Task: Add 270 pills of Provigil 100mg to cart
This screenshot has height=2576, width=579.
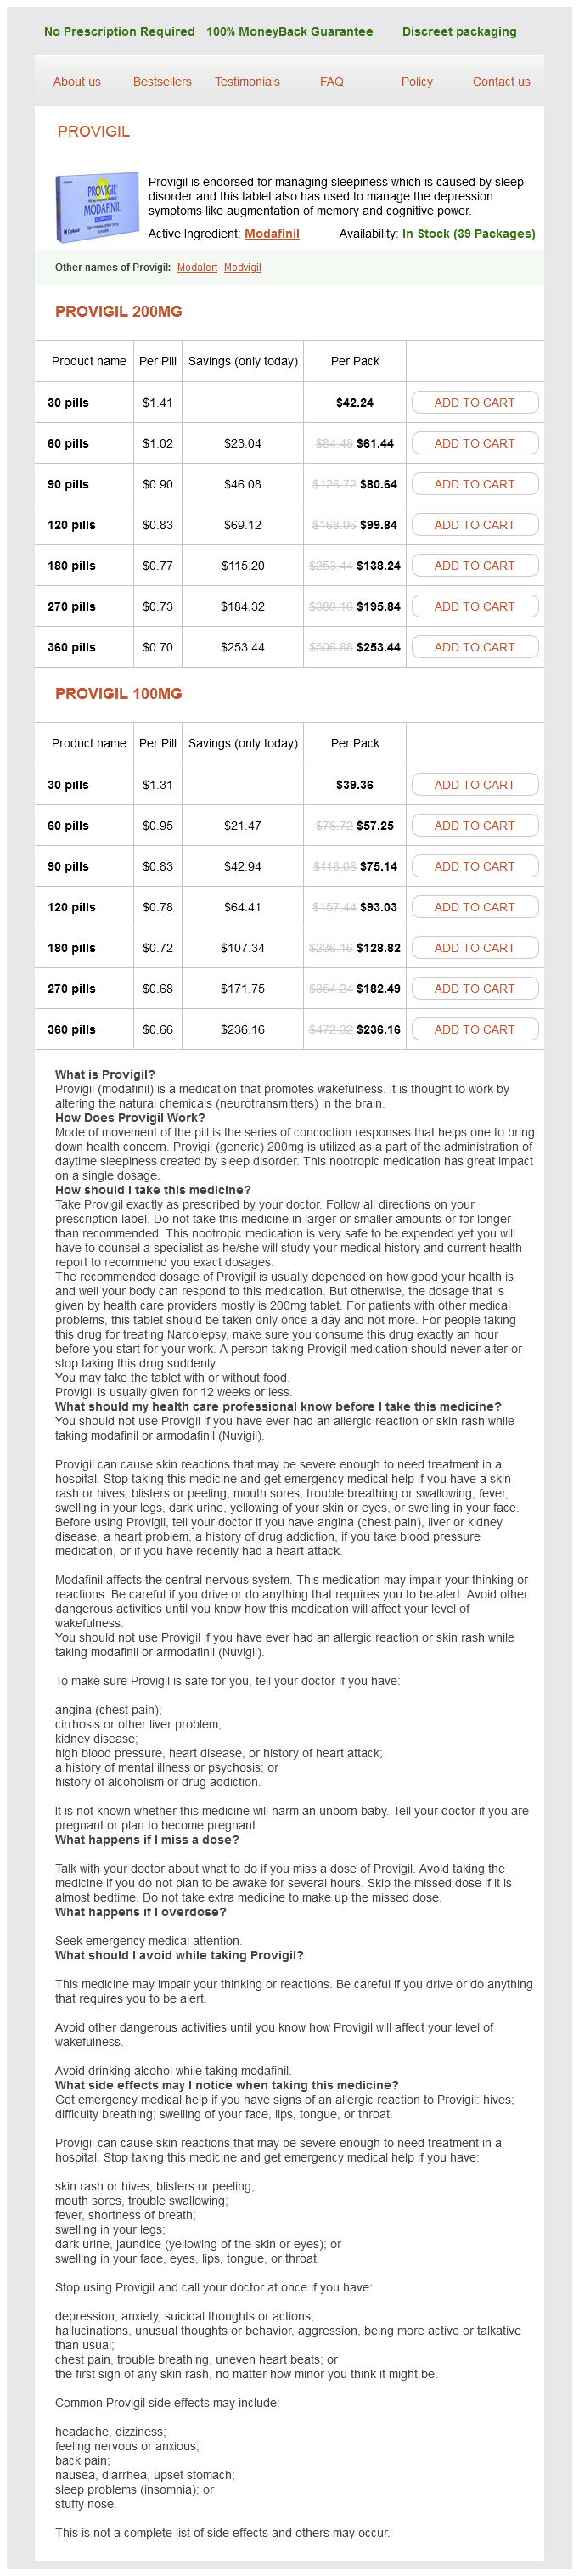Action: tap(474, 989)
